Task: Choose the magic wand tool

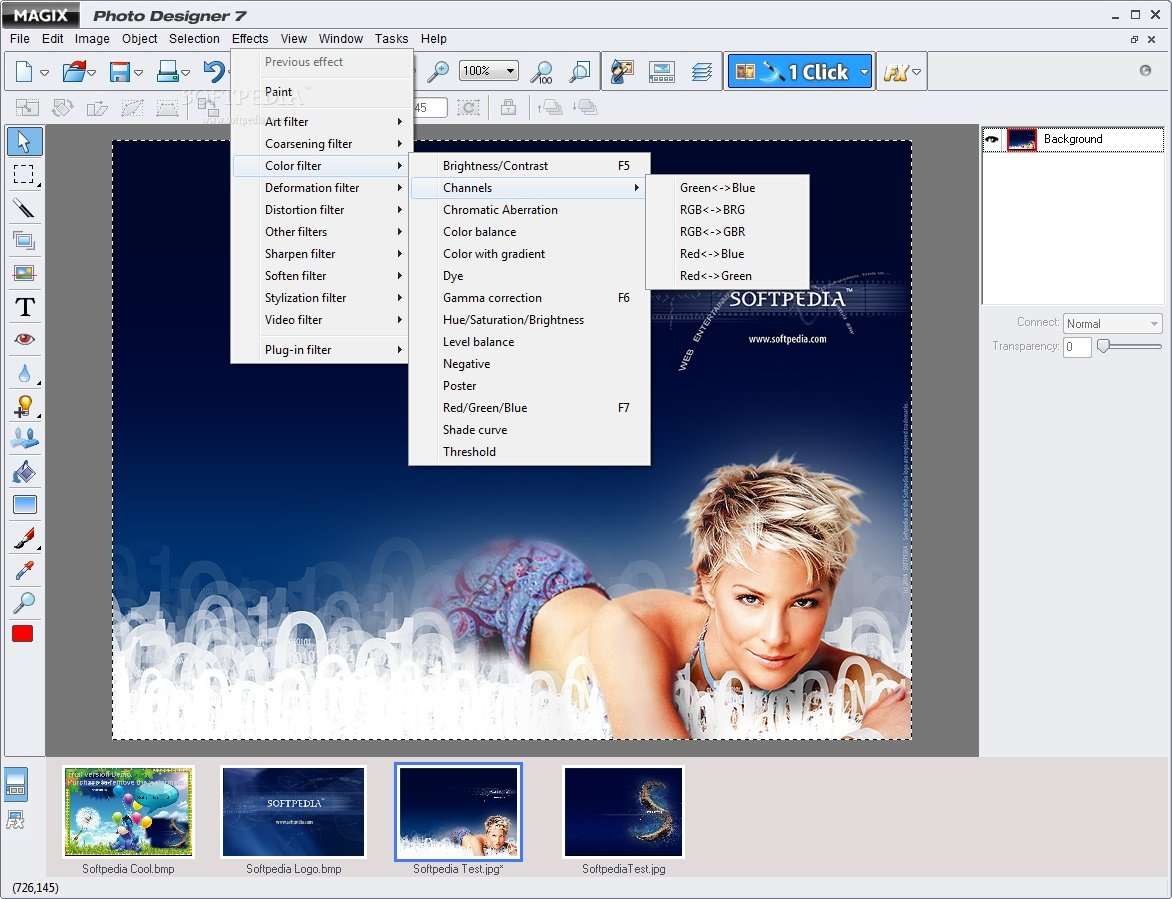Action: tap(24, 207)
